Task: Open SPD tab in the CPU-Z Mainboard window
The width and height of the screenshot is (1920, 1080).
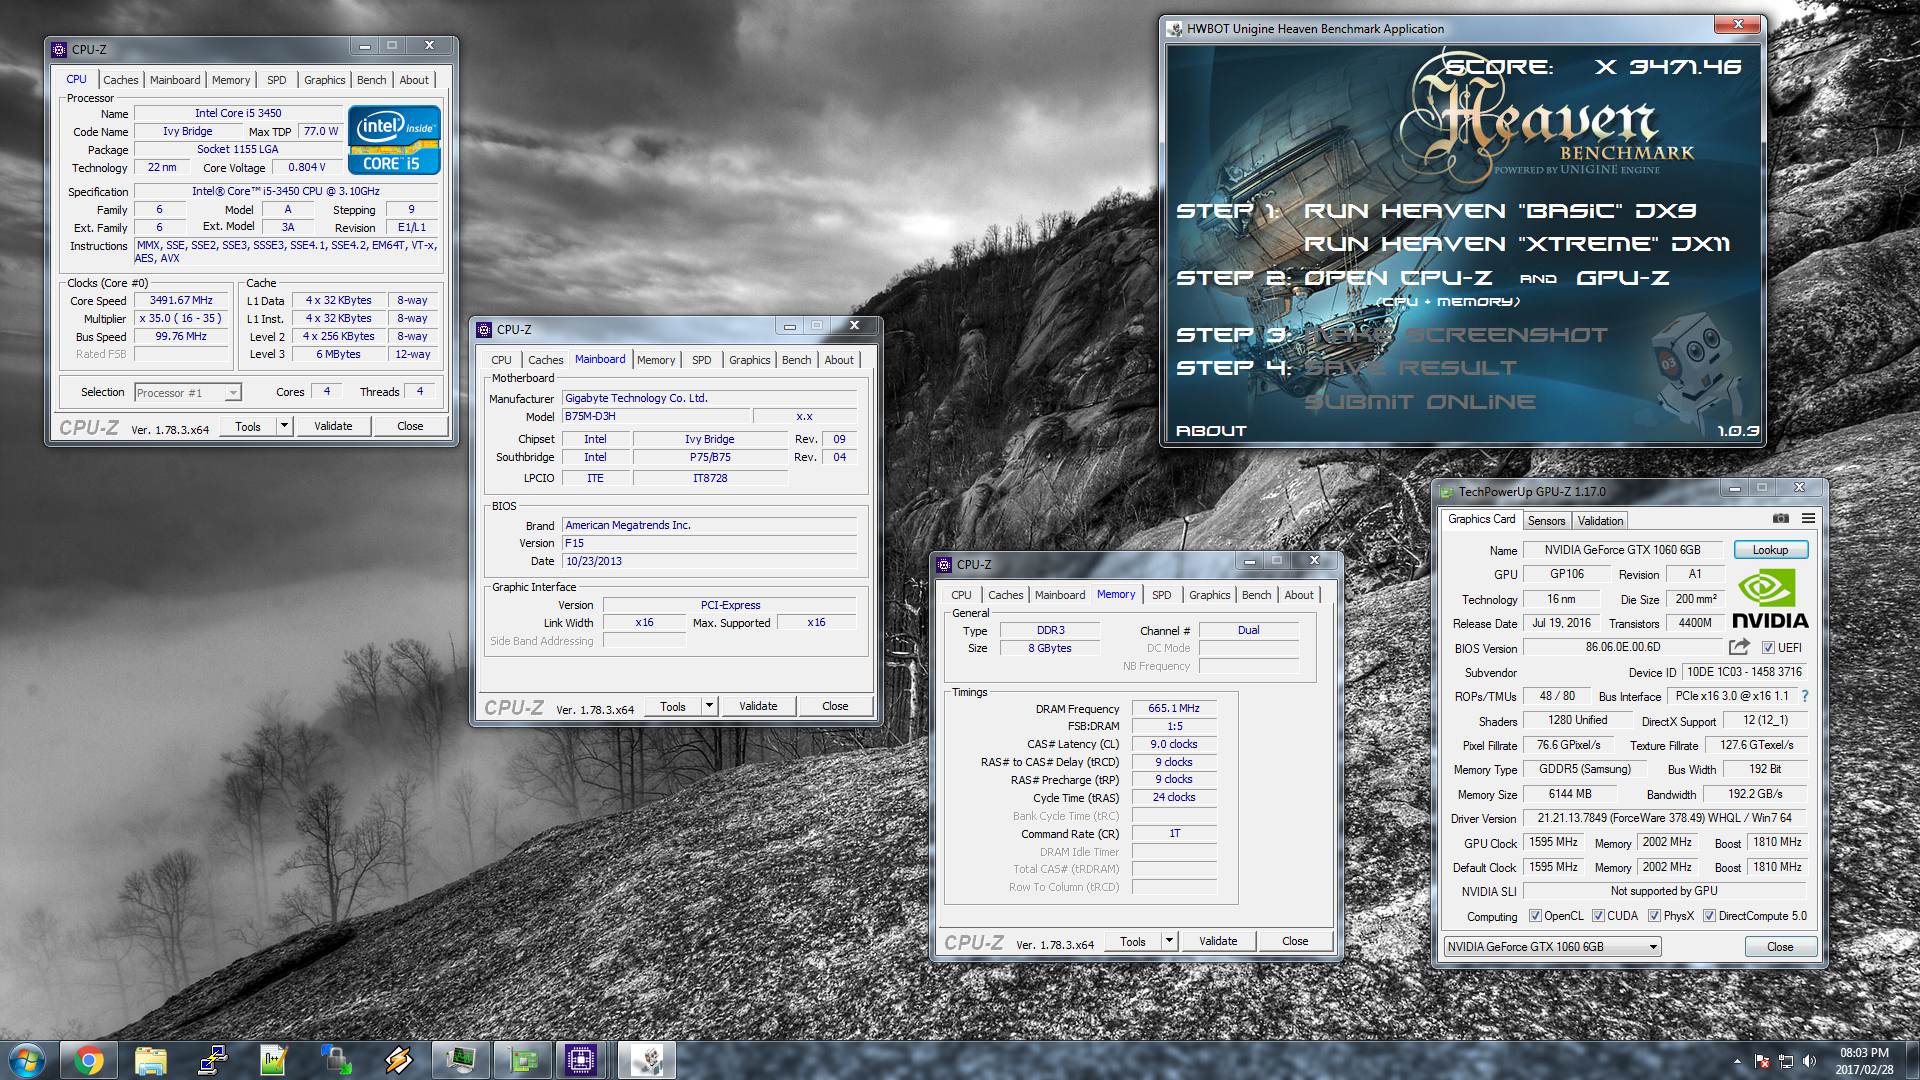Action: [x=702, y=360]
